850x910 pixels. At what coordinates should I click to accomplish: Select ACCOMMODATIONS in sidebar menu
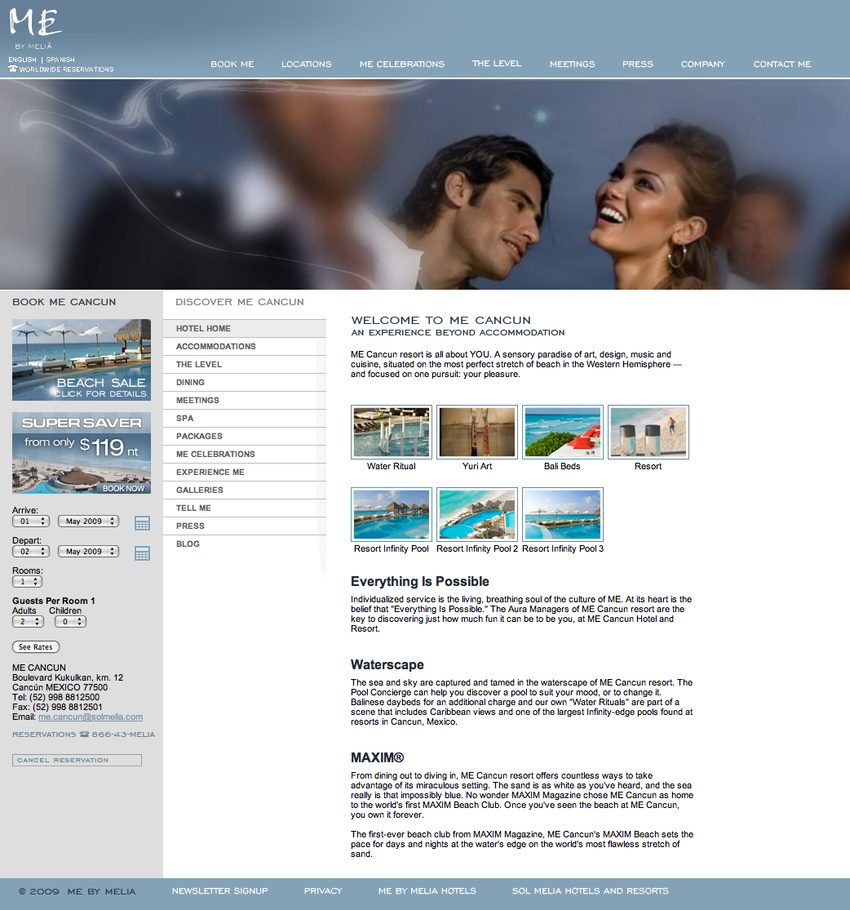pyautogui.click(x=244, y=346)
